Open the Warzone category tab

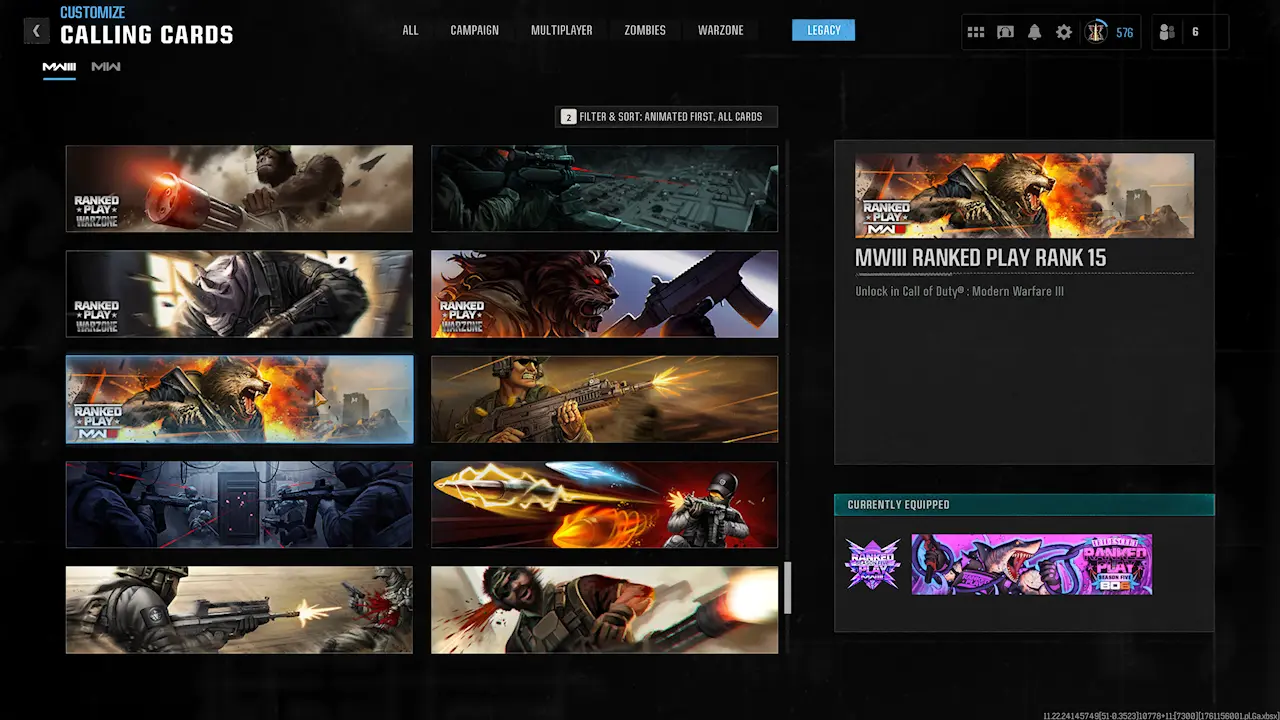720,30
